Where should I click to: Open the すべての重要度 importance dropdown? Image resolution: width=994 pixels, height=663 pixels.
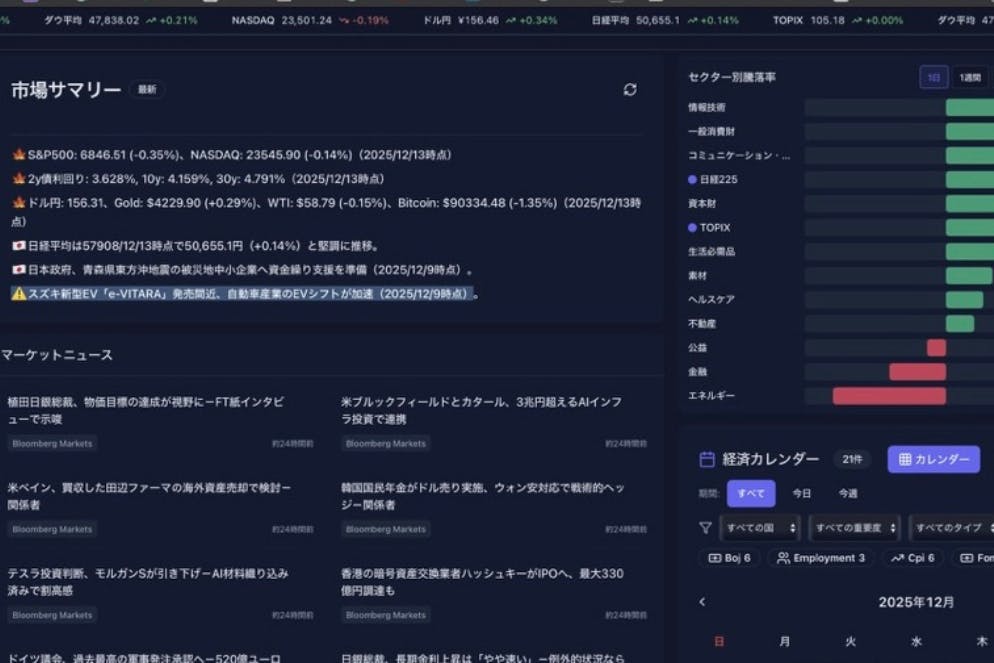point(853,527)
